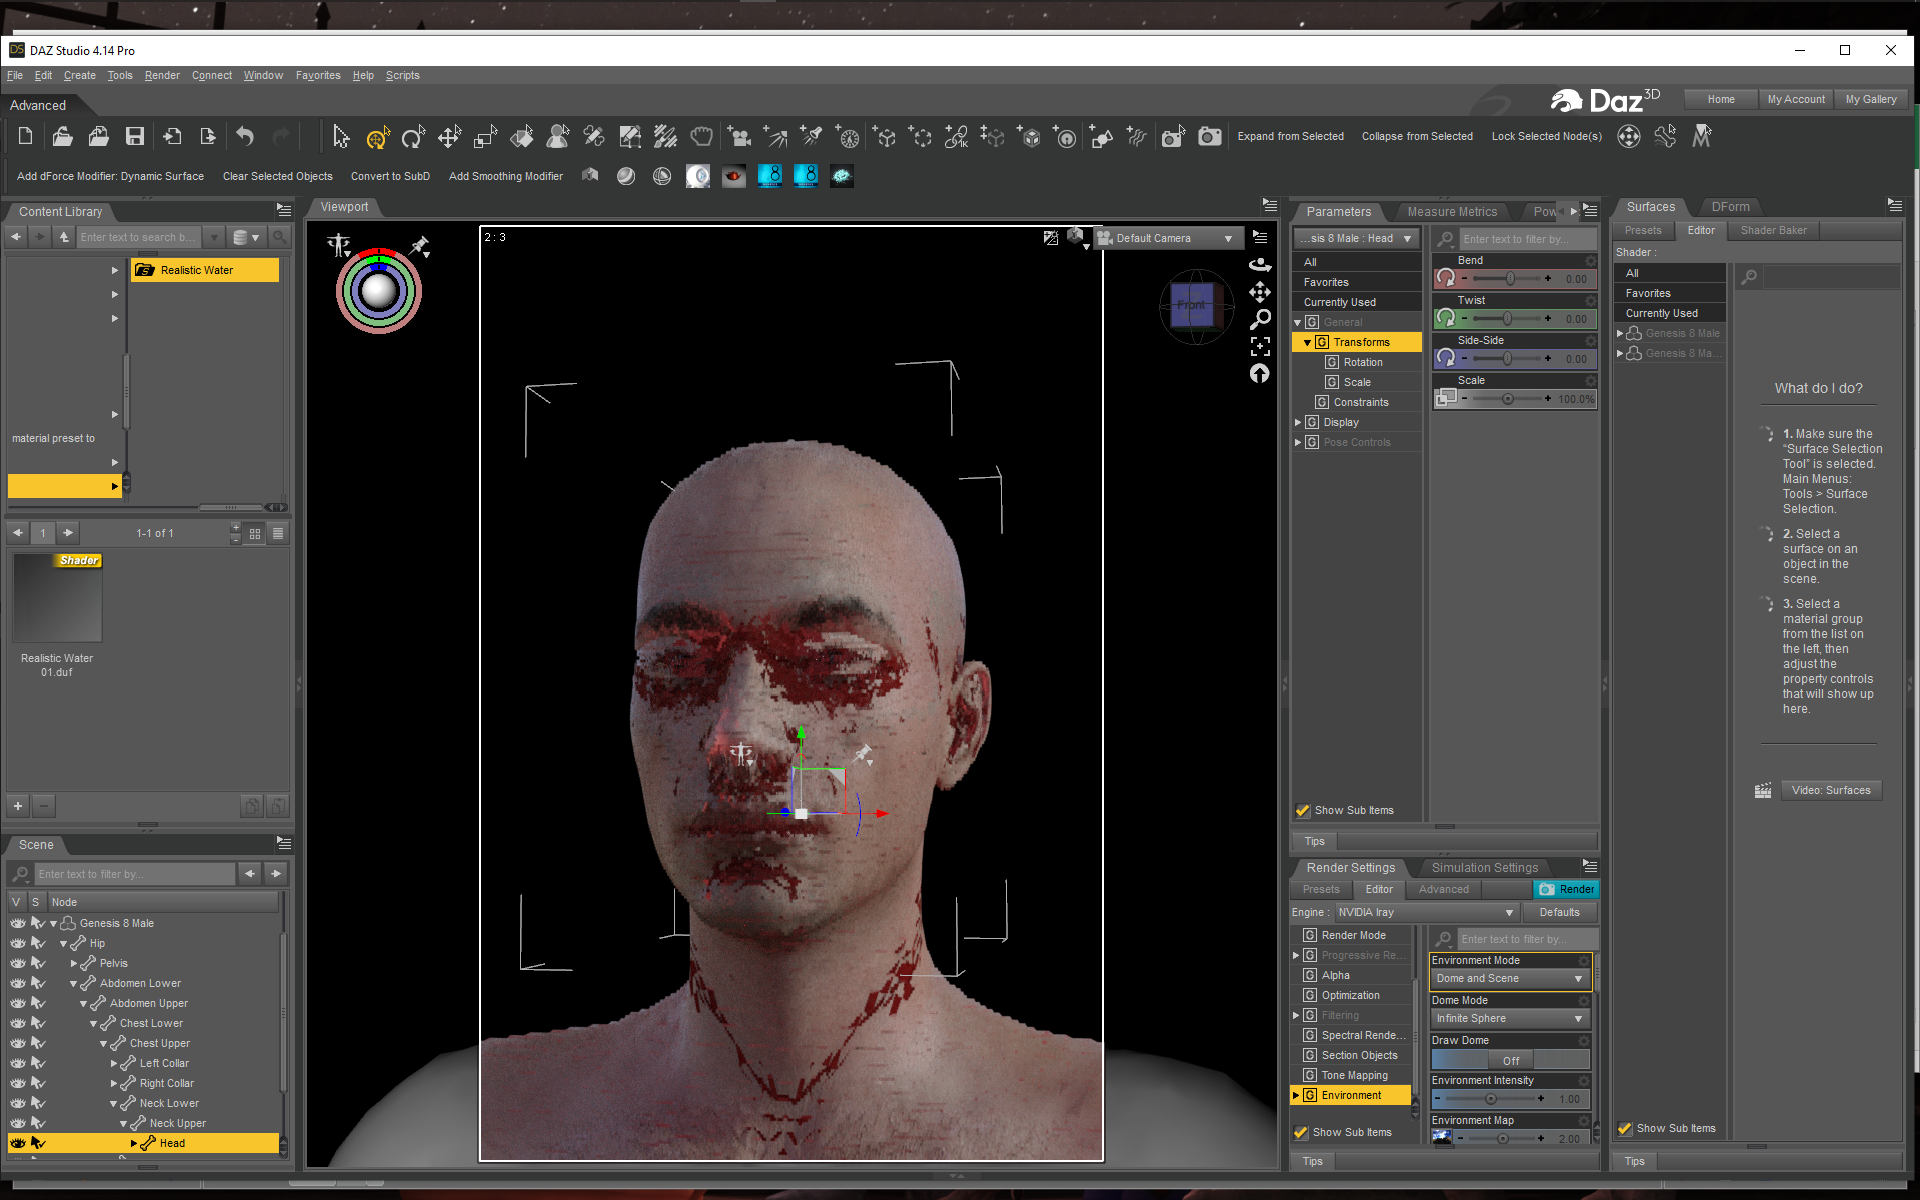Screen dimensions: 1920x1200
Task: Select the Scale tool in toolbar
Action: 485,137
